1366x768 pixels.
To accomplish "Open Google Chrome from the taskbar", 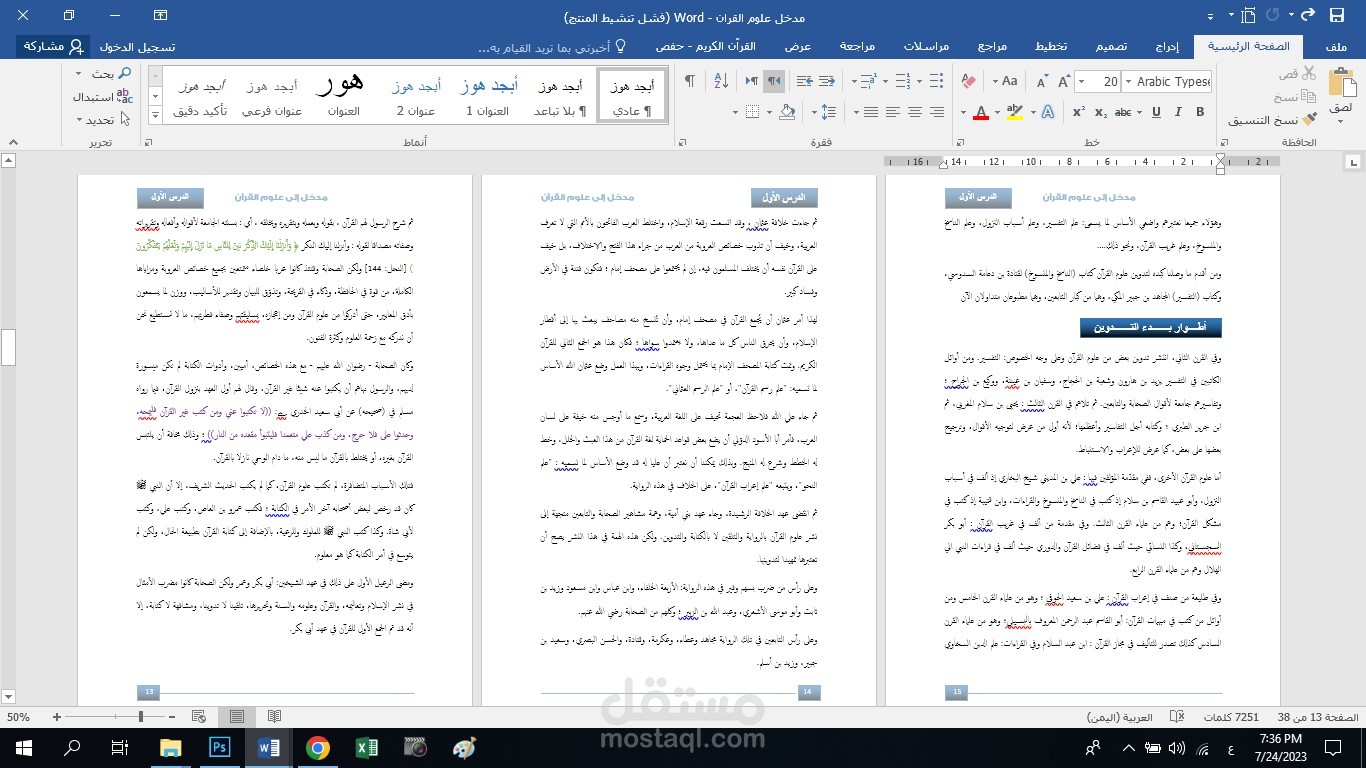I will [318, 747].
